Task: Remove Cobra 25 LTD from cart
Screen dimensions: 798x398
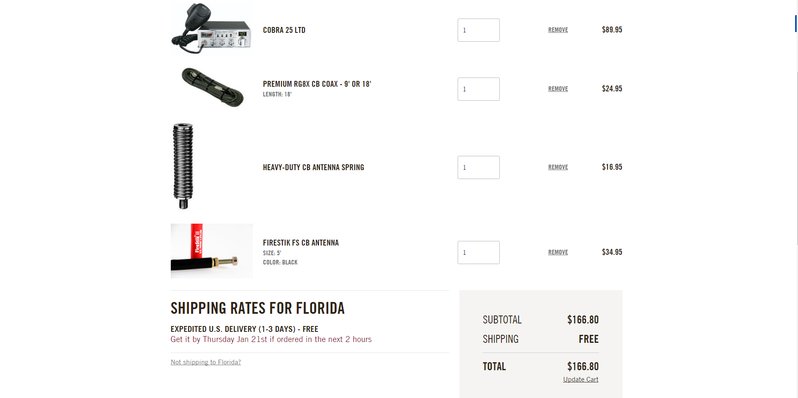Action: [x=558, y=30]
